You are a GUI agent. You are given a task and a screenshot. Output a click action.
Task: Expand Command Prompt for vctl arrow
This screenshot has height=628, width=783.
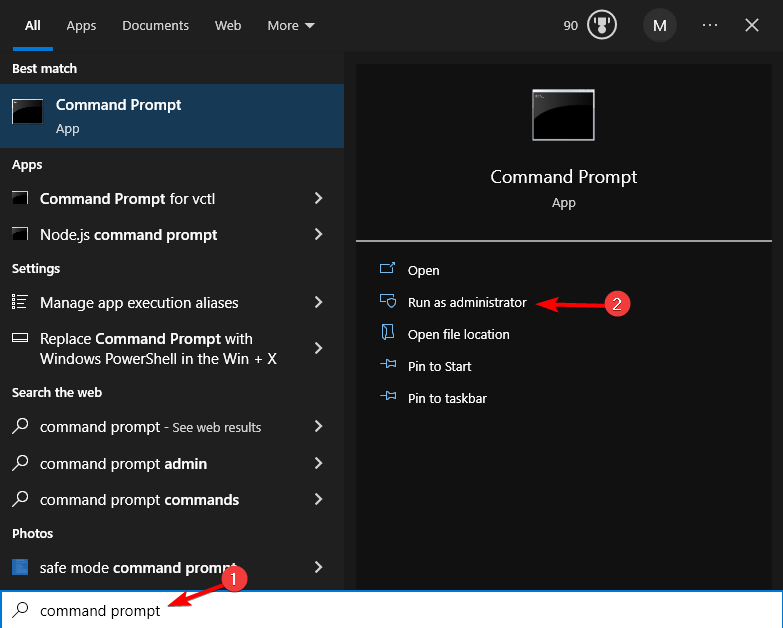point(318,199)
